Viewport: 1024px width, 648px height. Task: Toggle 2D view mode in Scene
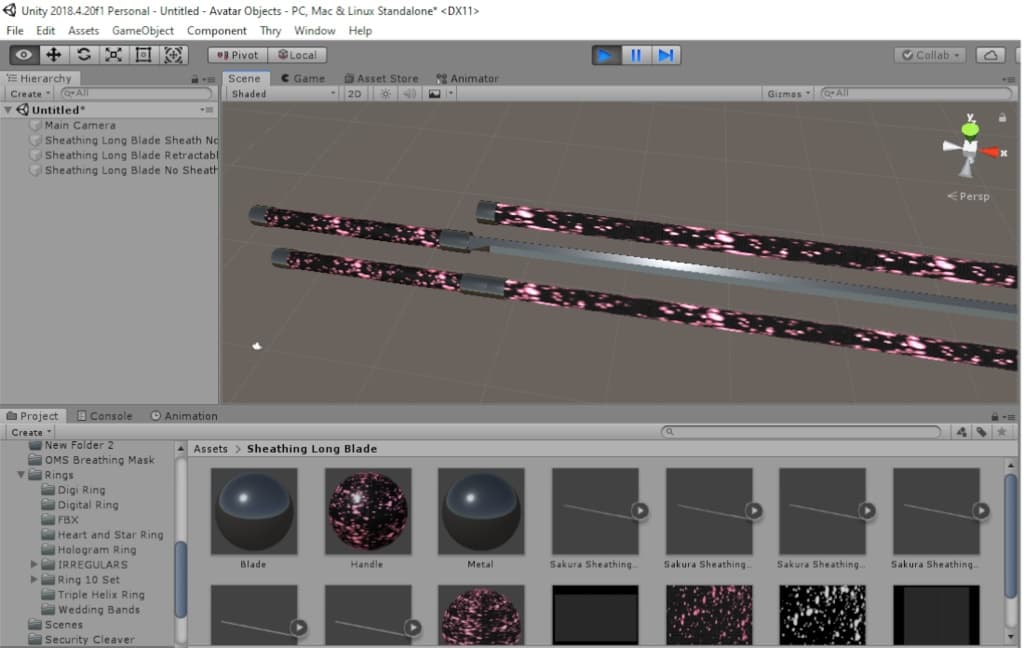click(x=354, y=94)
